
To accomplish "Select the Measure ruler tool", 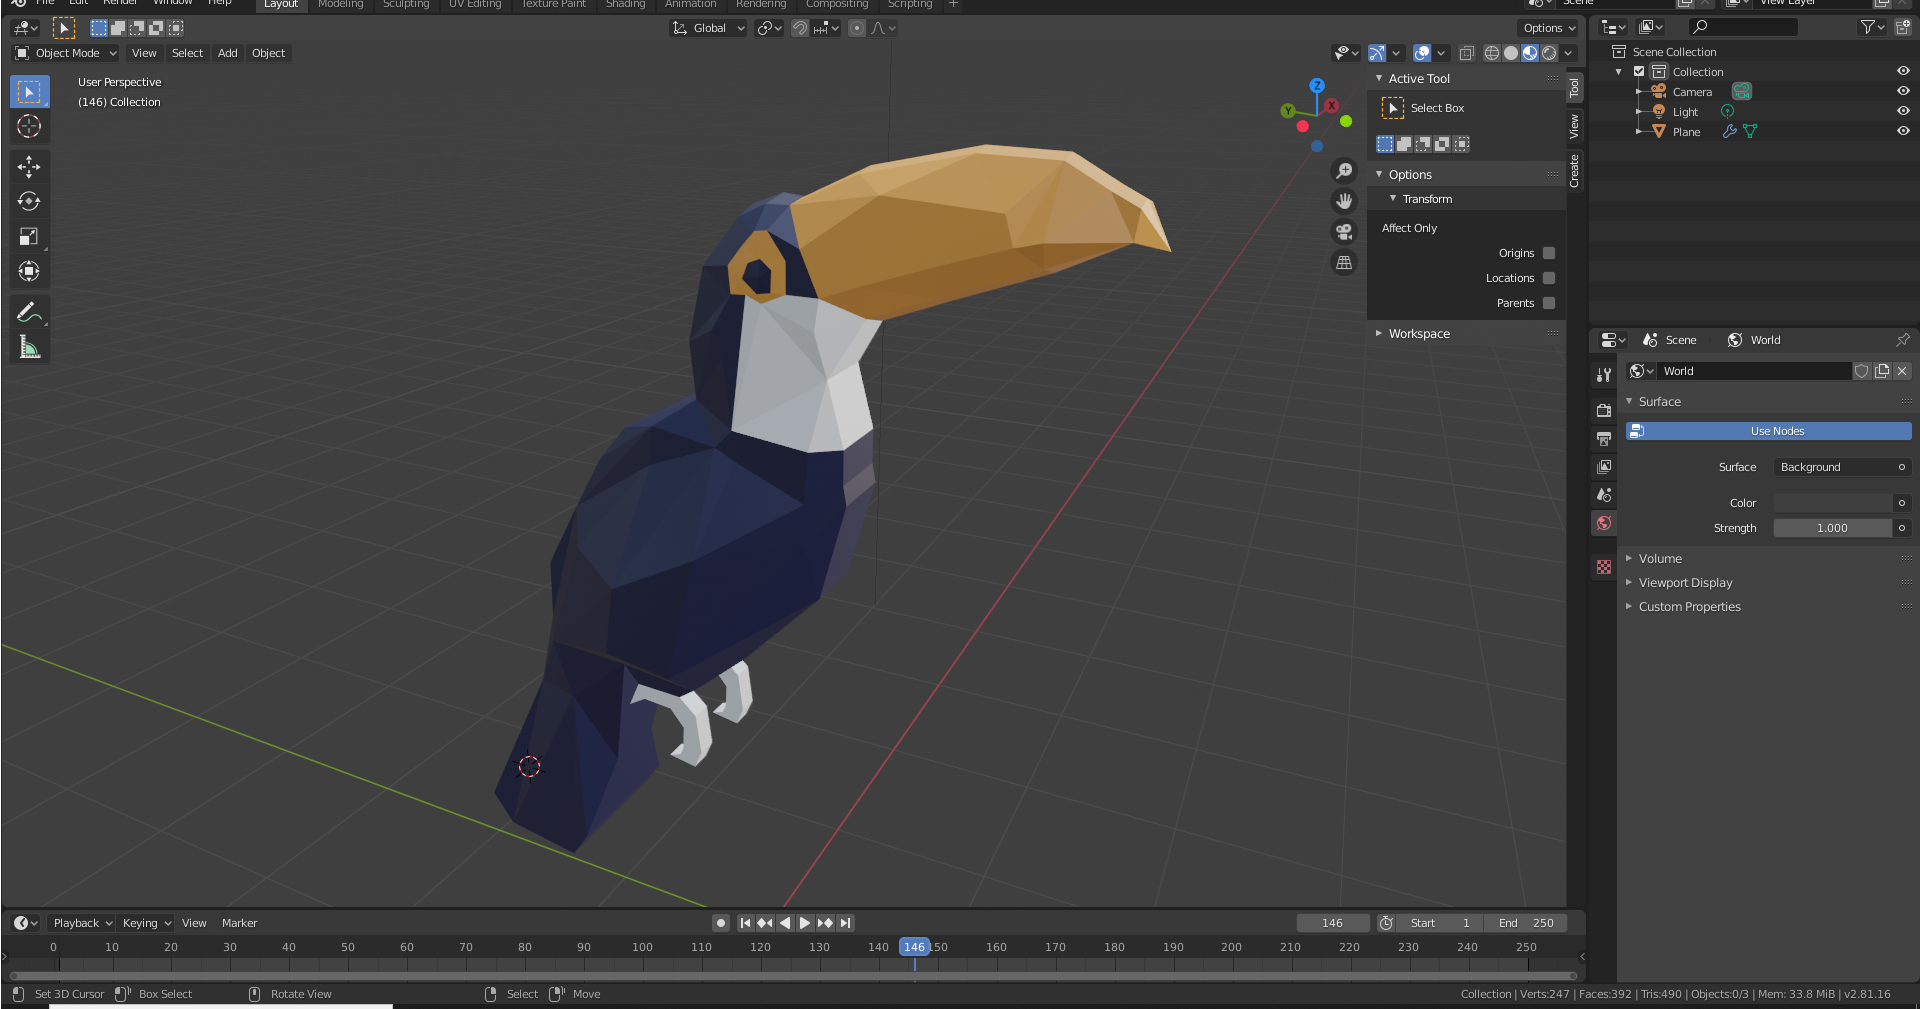I will point(29,347).
